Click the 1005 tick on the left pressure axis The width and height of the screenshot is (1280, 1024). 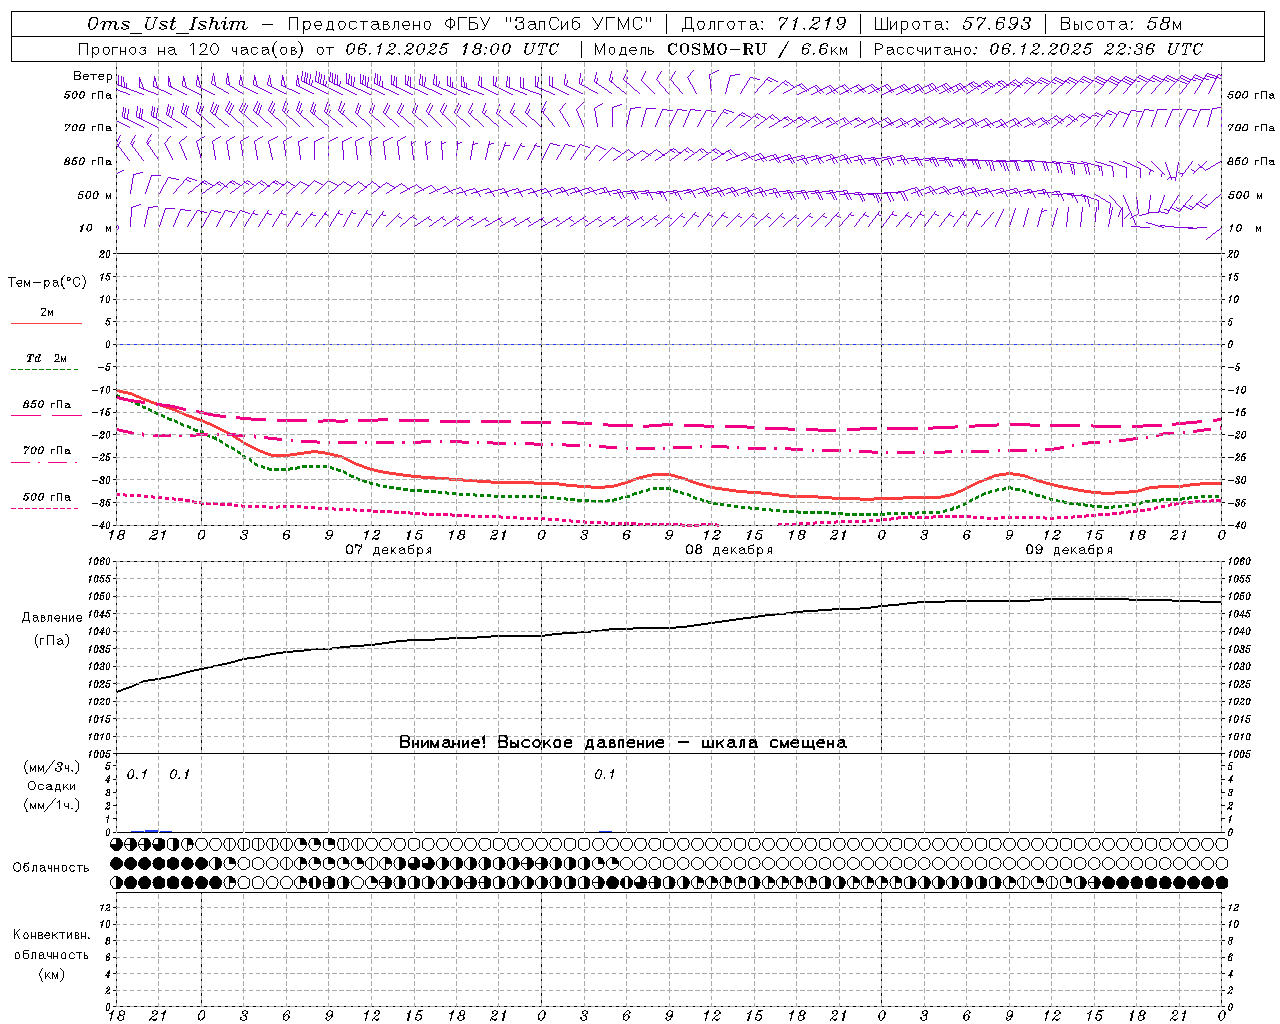point(100,753)
